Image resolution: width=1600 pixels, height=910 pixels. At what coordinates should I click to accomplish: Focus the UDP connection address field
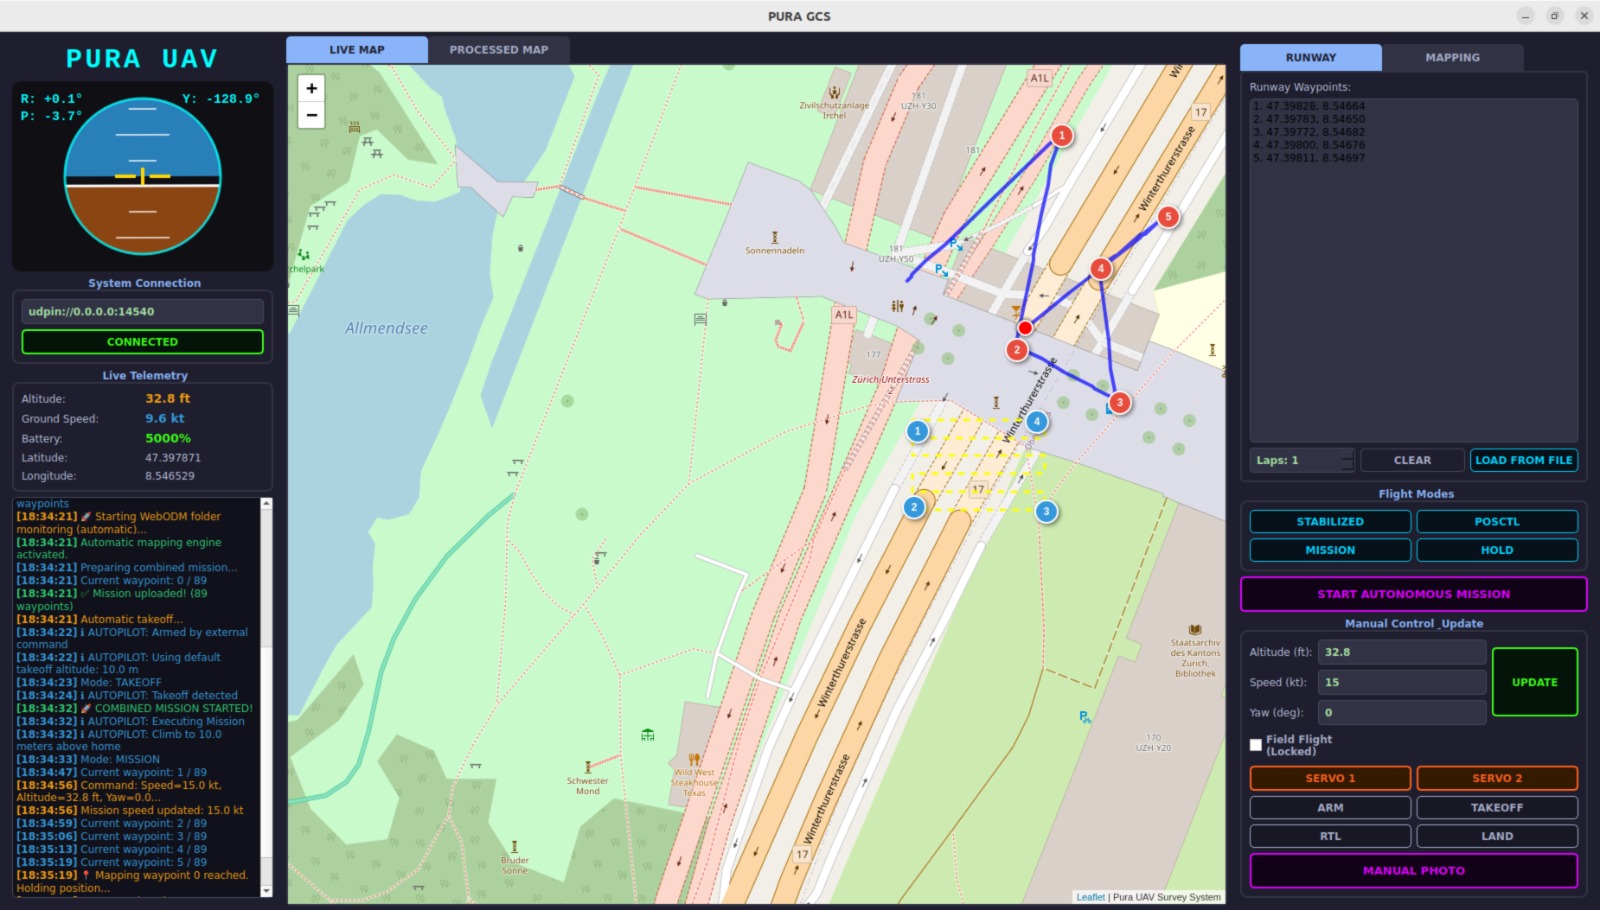[x=143, y=312]
